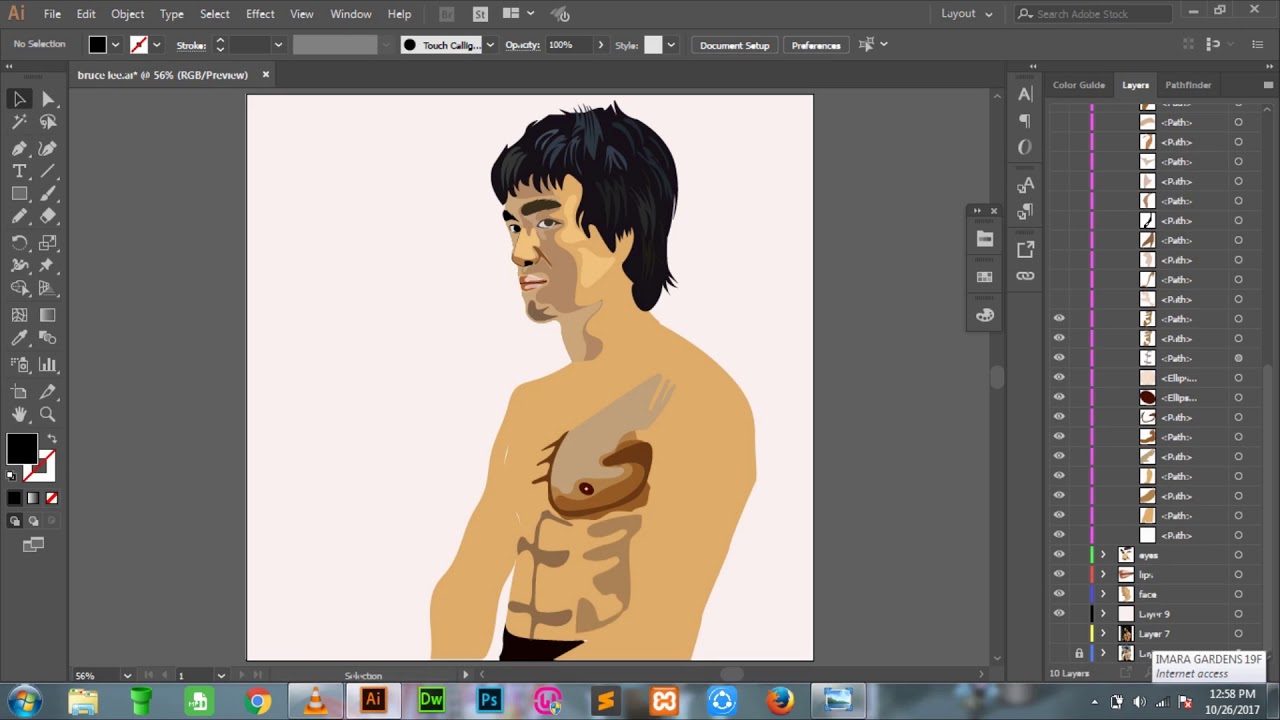
Task: Hide the face layer
Action: point(1059,594)
